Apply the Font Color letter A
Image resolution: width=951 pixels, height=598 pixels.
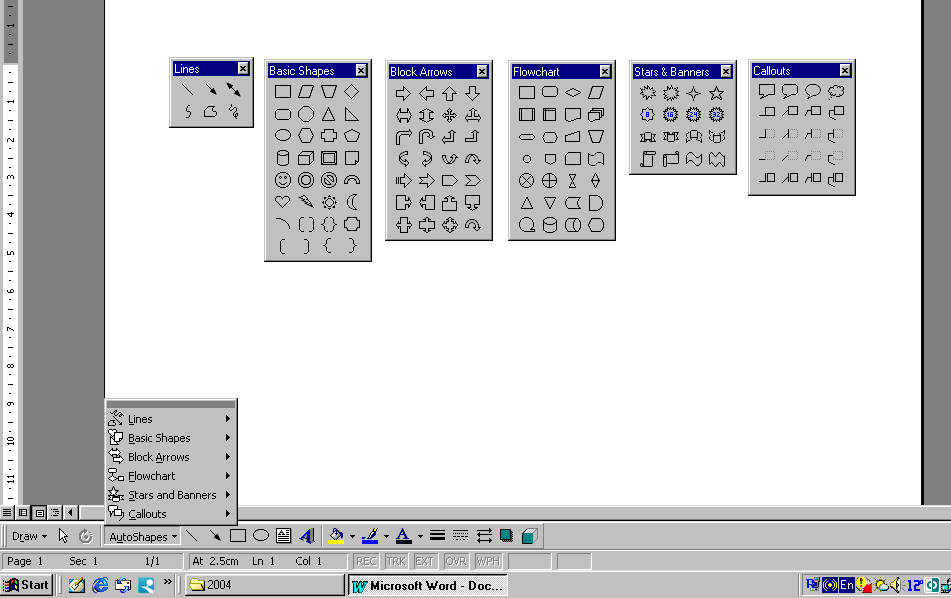pos(403,536)
